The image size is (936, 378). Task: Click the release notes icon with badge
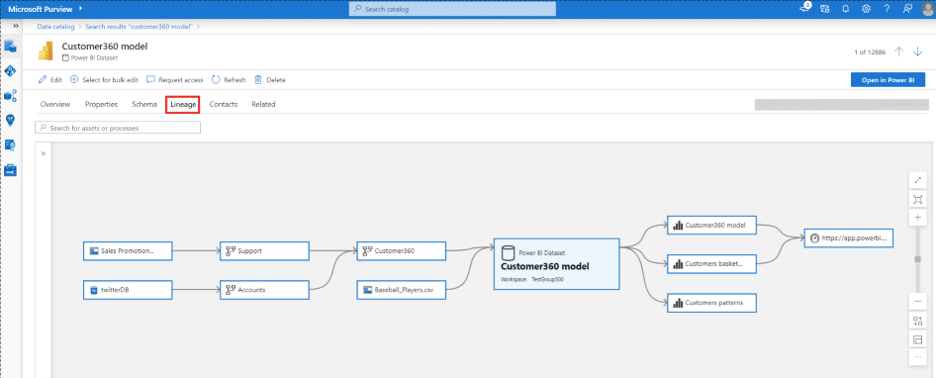pos(806,8)
